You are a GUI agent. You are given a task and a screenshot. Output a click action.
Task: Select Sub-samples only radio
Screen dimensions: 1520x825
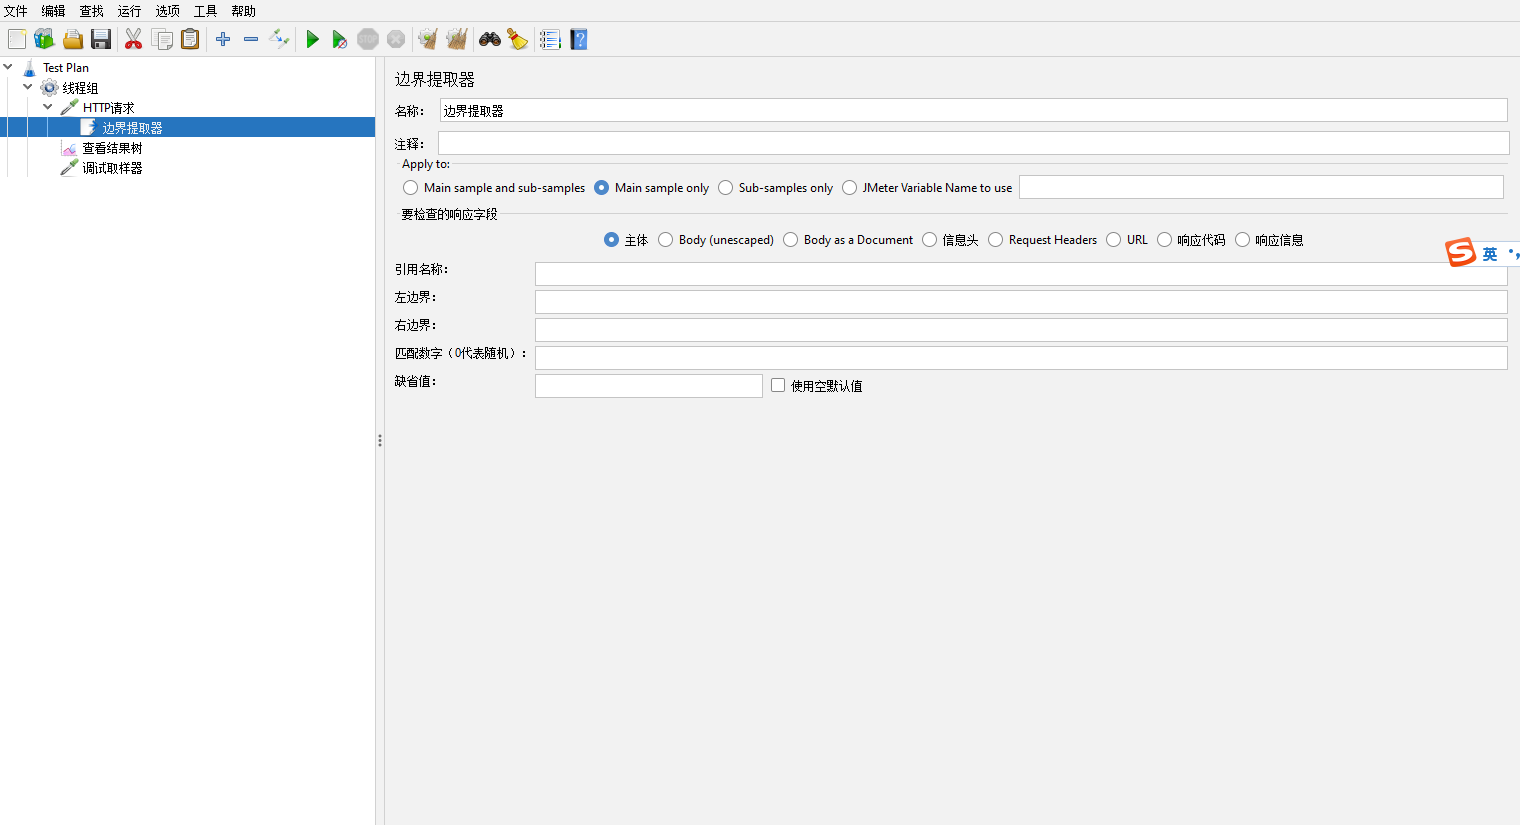(725, 188)
